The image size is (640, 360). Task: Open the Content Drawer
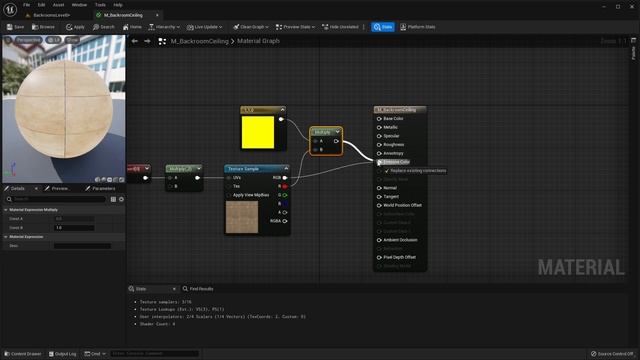(22, 354)
